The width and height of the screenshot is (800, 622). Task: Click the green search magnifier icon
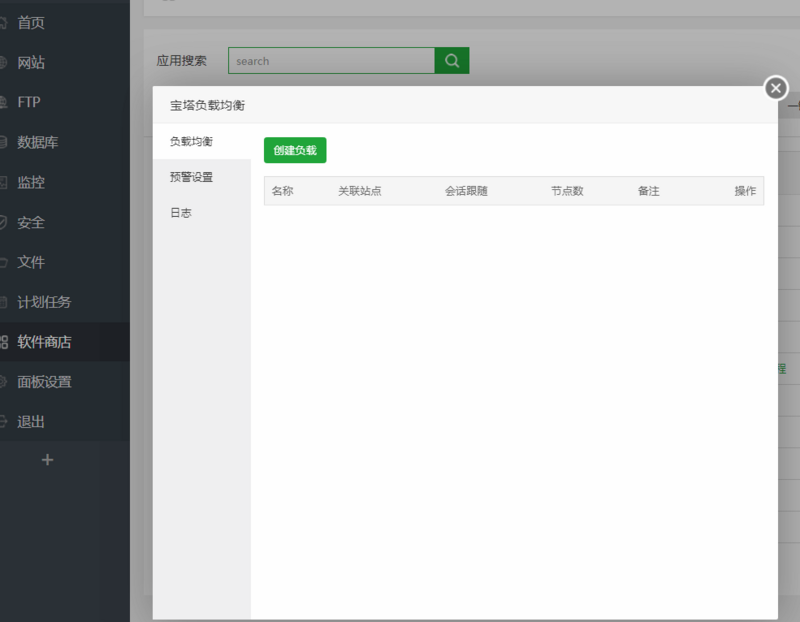[452, 61]
